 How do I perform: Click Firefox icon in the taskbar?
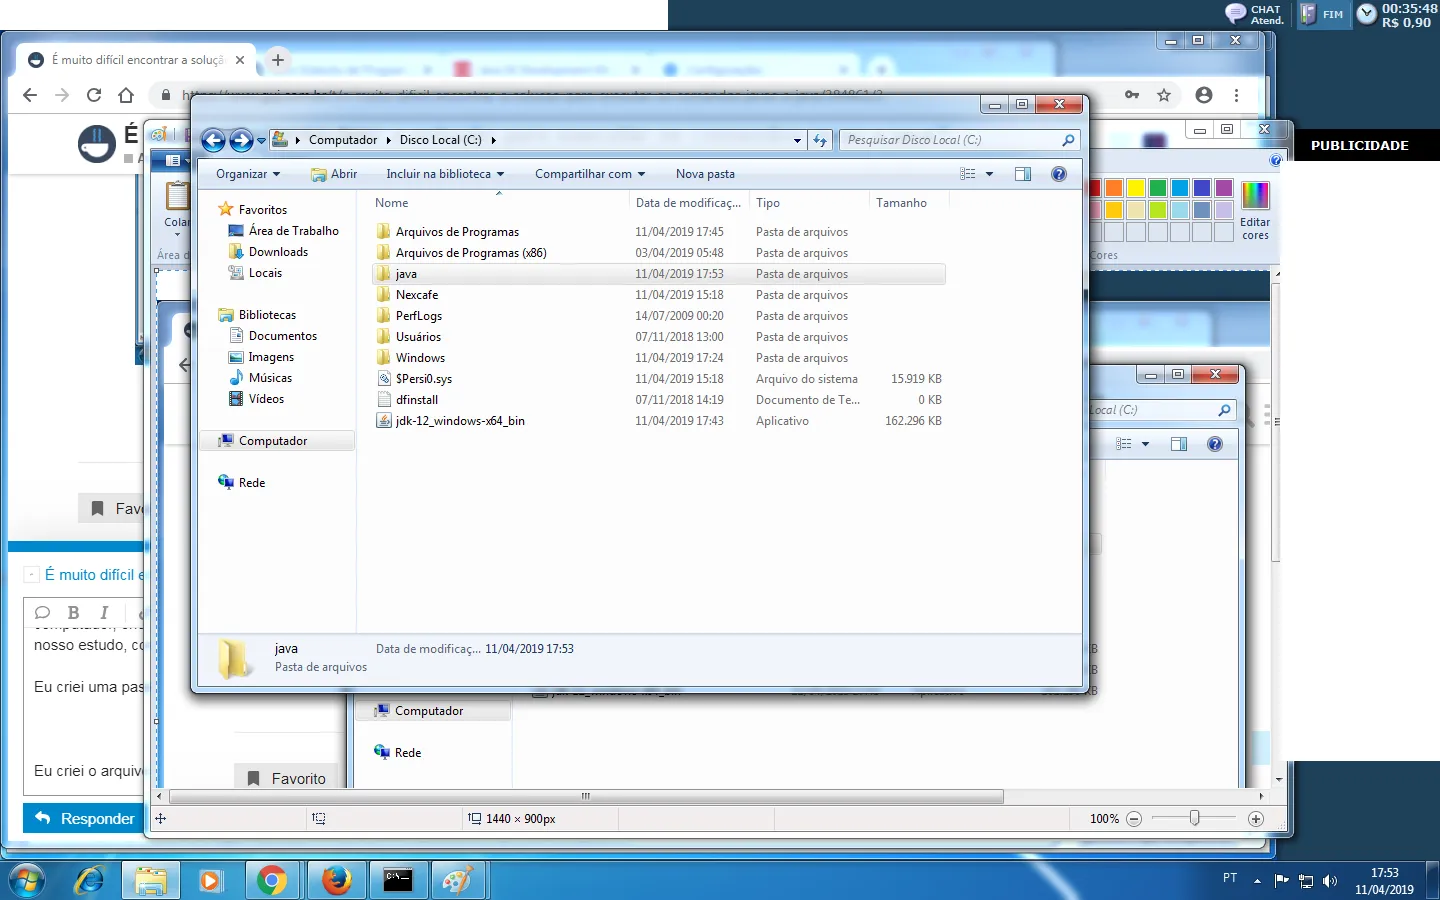[336, 880]
